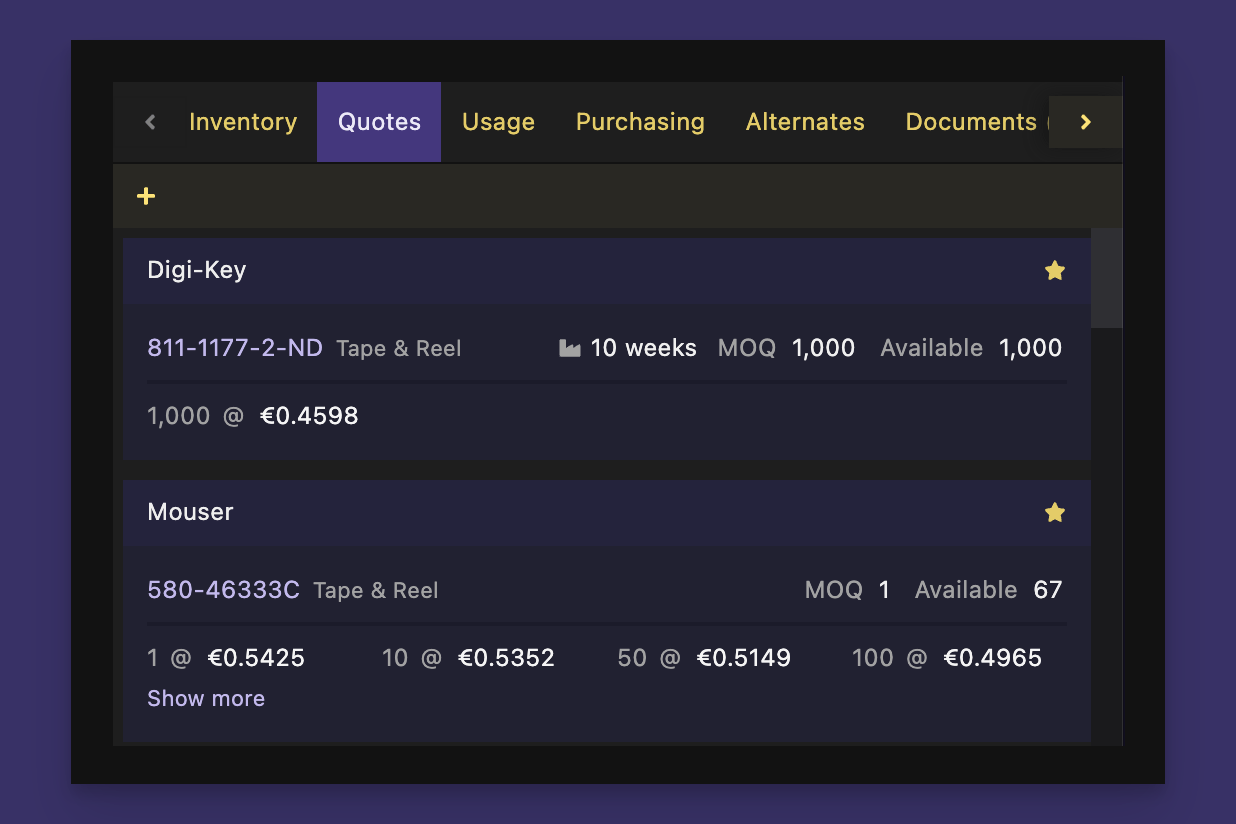The width and height of the screenshot is (1236, 824).
Task: Toggle the Digi-Key favorite star
Action: pyautogui.click(x=1055, y=270)
